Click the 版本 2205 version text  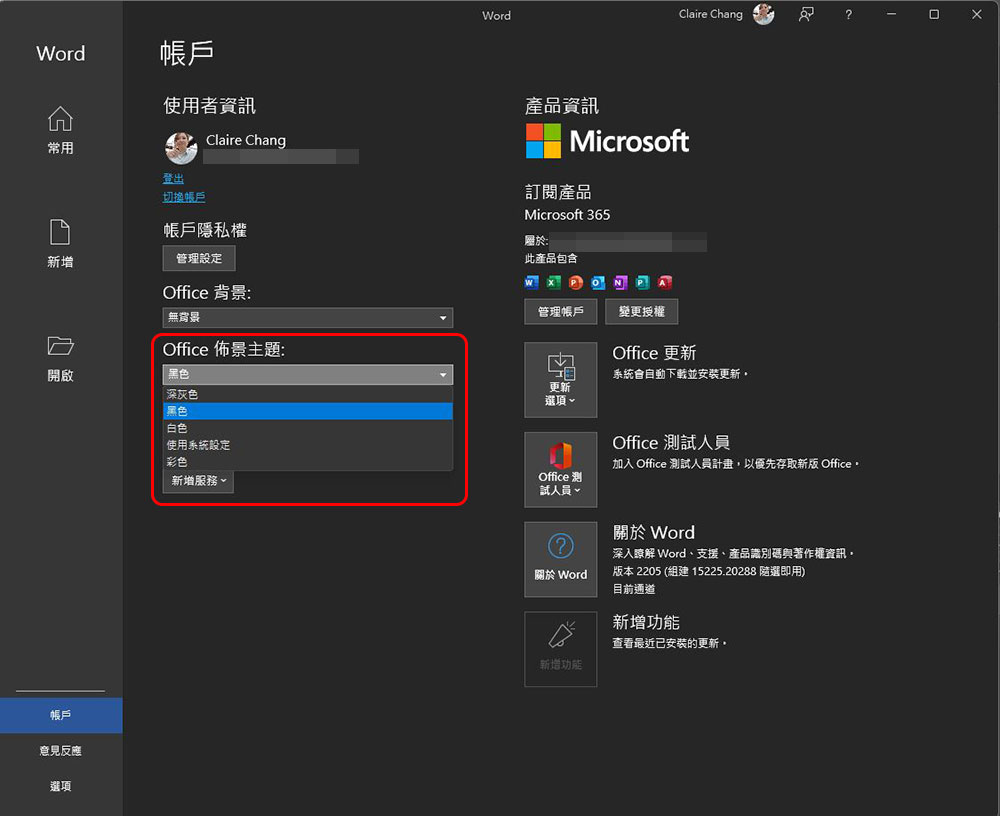[x=709, y=571]
